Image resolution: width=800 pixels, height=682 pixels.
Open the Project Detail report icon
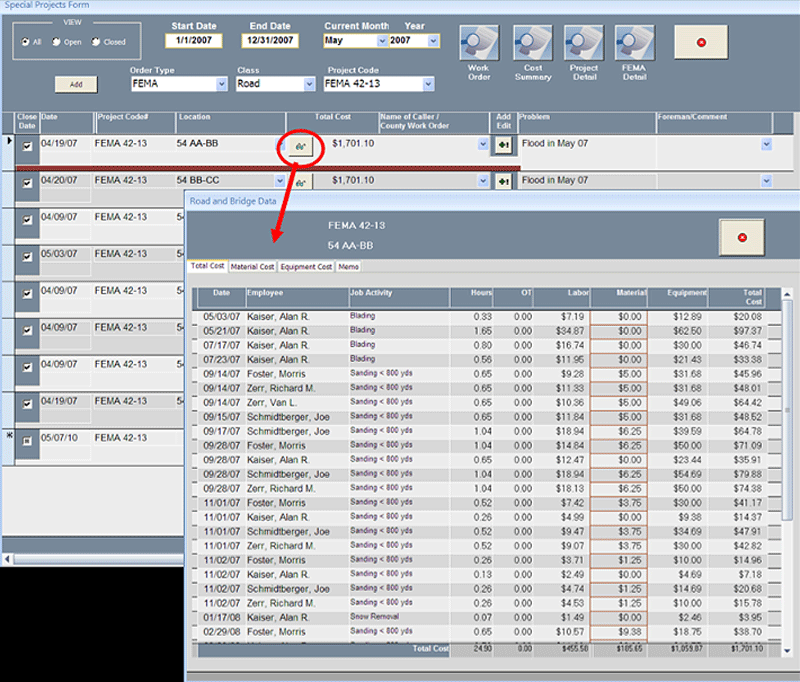pyautogui.click(x=584, y=43)
